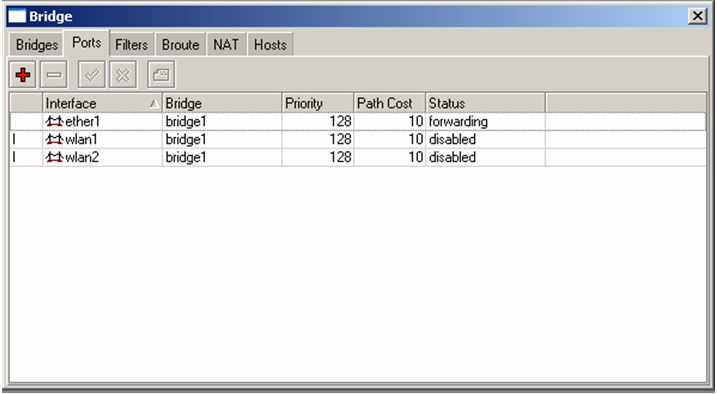Click the Comment toolbar button
This screenshot has height=394, width=717.
coord(161,75)
